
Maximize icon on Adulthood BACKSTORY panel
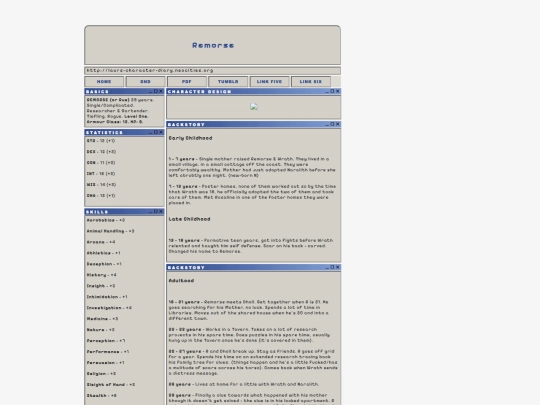[x=332, y=267]
